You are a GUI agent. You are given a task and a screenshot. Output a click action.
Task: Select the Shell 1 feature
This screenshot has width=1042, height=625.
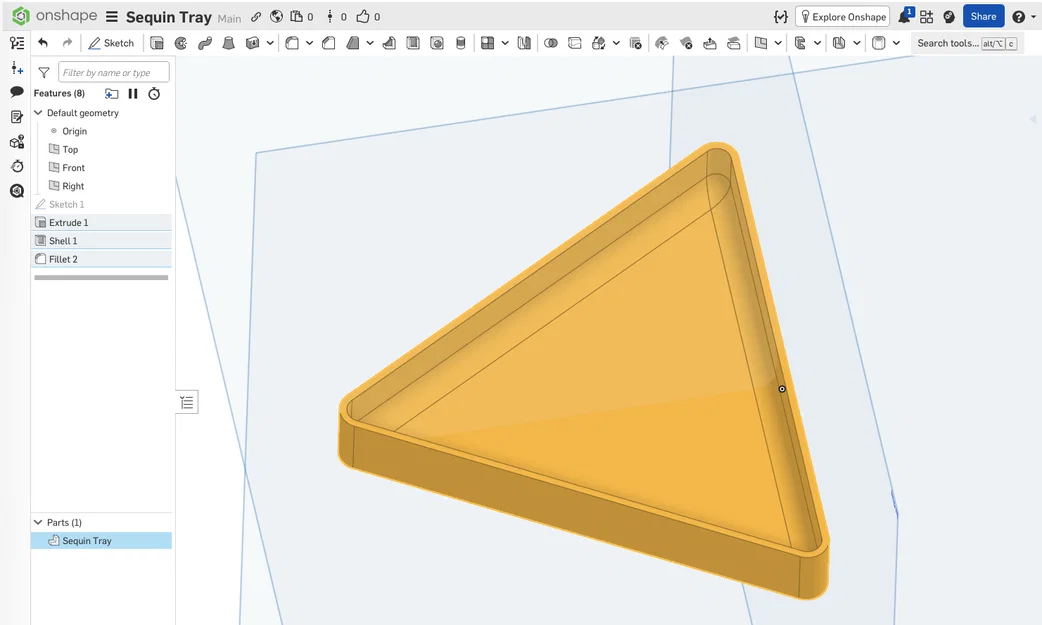coord(102,241)
